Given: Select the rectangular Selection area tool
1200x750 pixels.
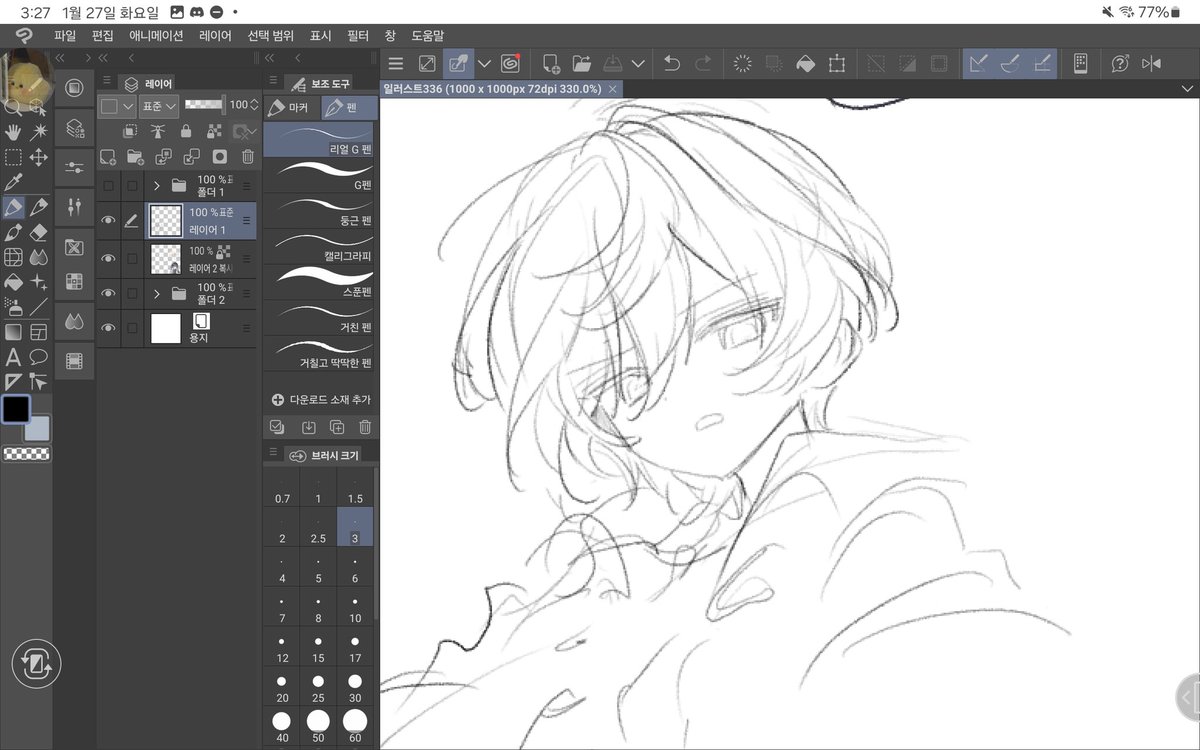Looking at the screenshot, I should (13, 157).
